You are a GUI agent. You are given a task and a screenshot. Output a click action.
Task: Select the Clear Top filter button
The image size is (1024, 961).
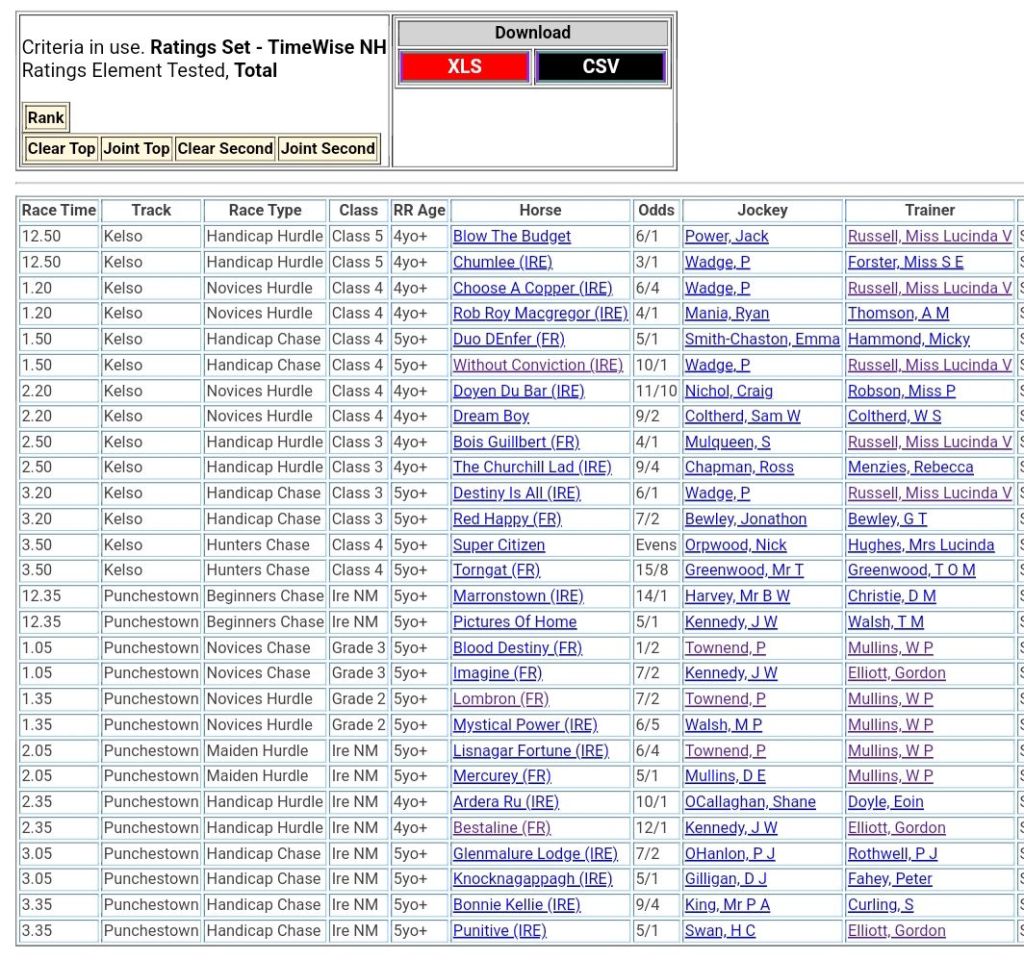click(61, 149)
